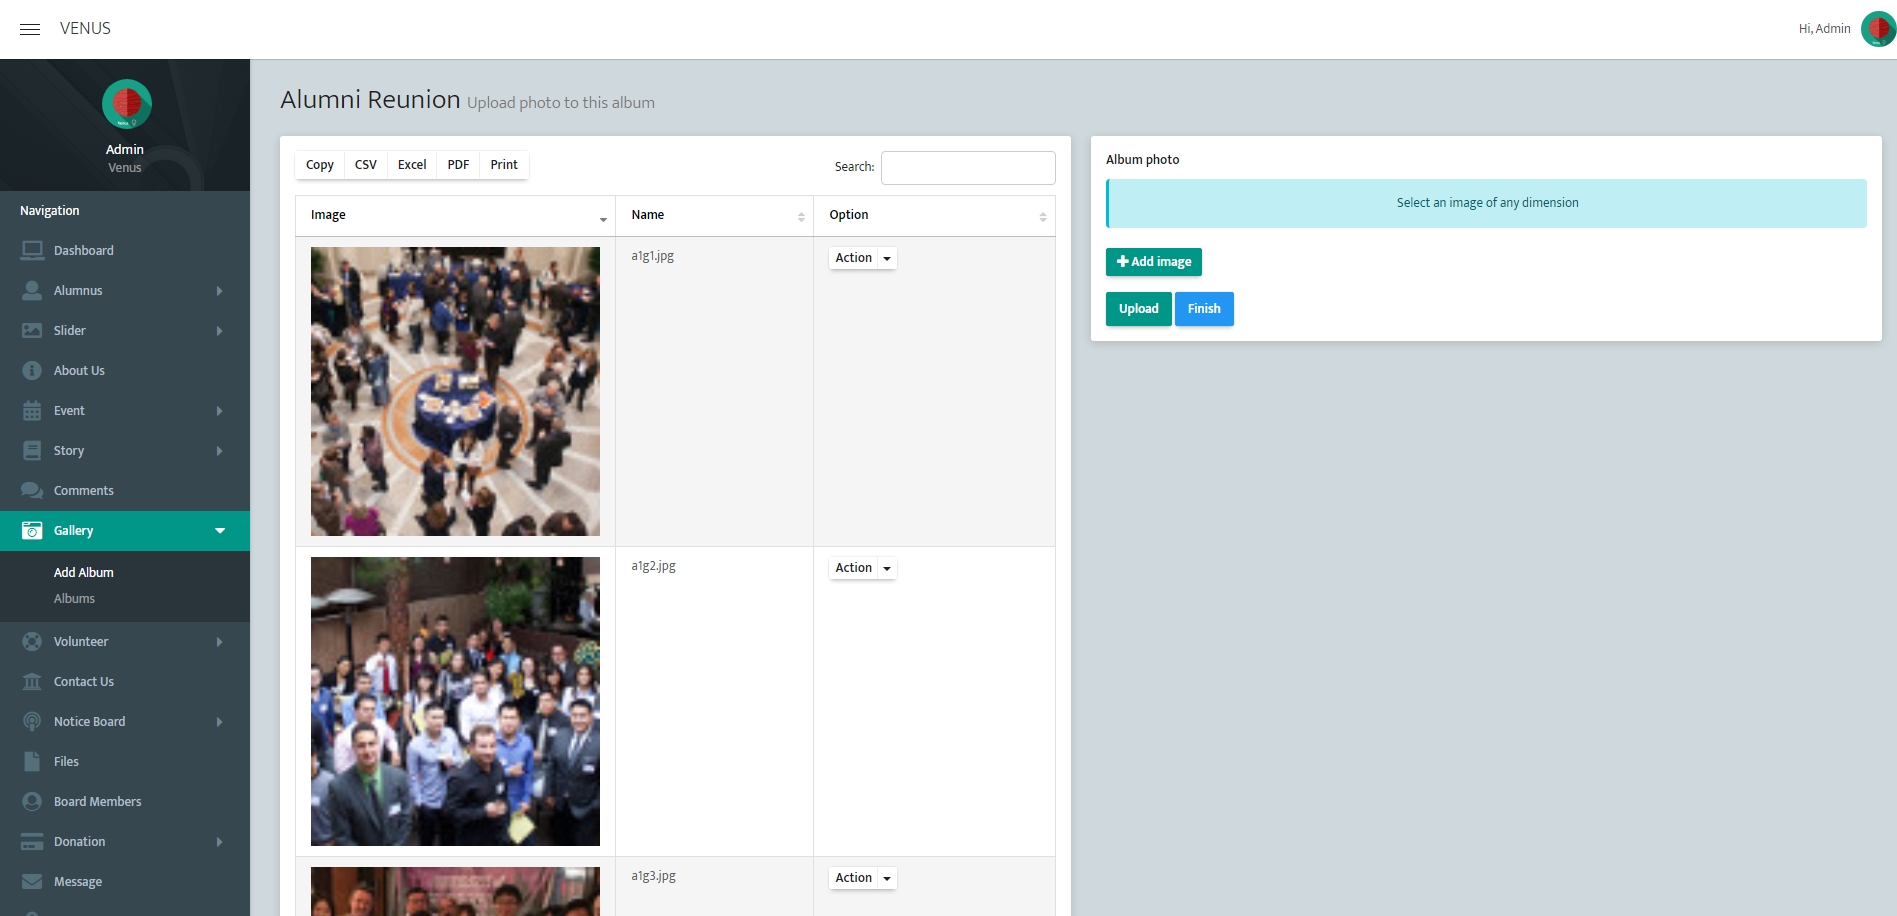The width and height of the screenshot is (1897, 916).
Task: Focus the table Search field
Action: [x=968, y=168]
